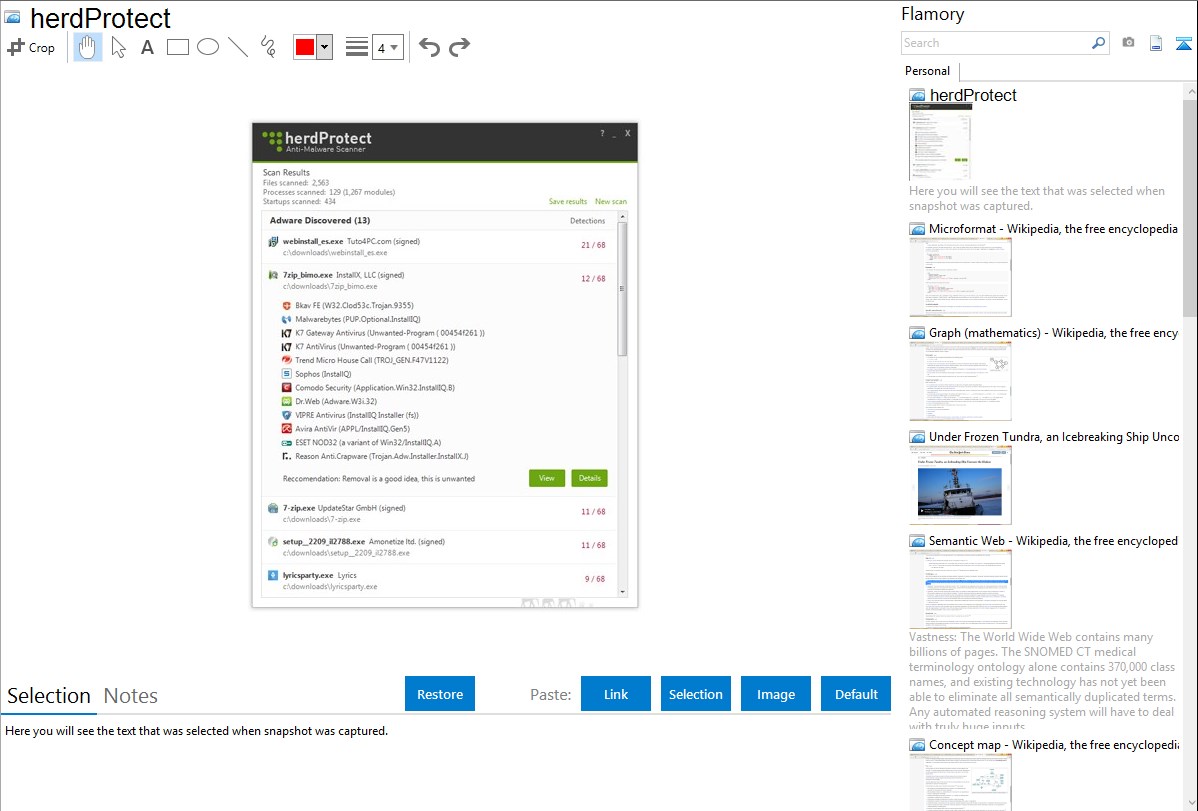Click the icon beside Concept map title
Screen dimensions: 1198x811
918,745
